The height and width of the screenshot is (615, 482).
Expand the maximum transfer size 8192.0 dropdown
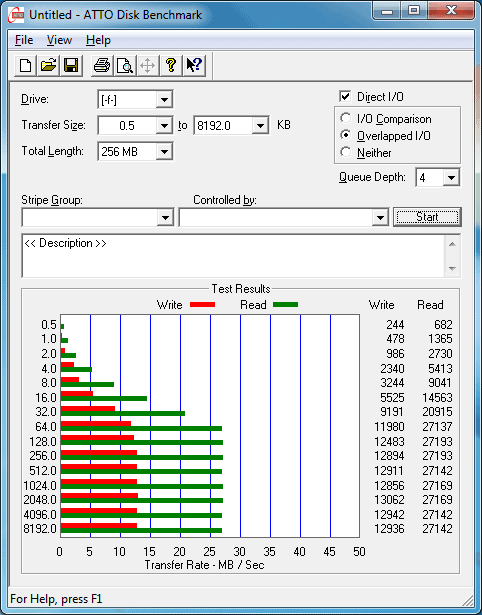pyautogui.click(x=260, y=126)
